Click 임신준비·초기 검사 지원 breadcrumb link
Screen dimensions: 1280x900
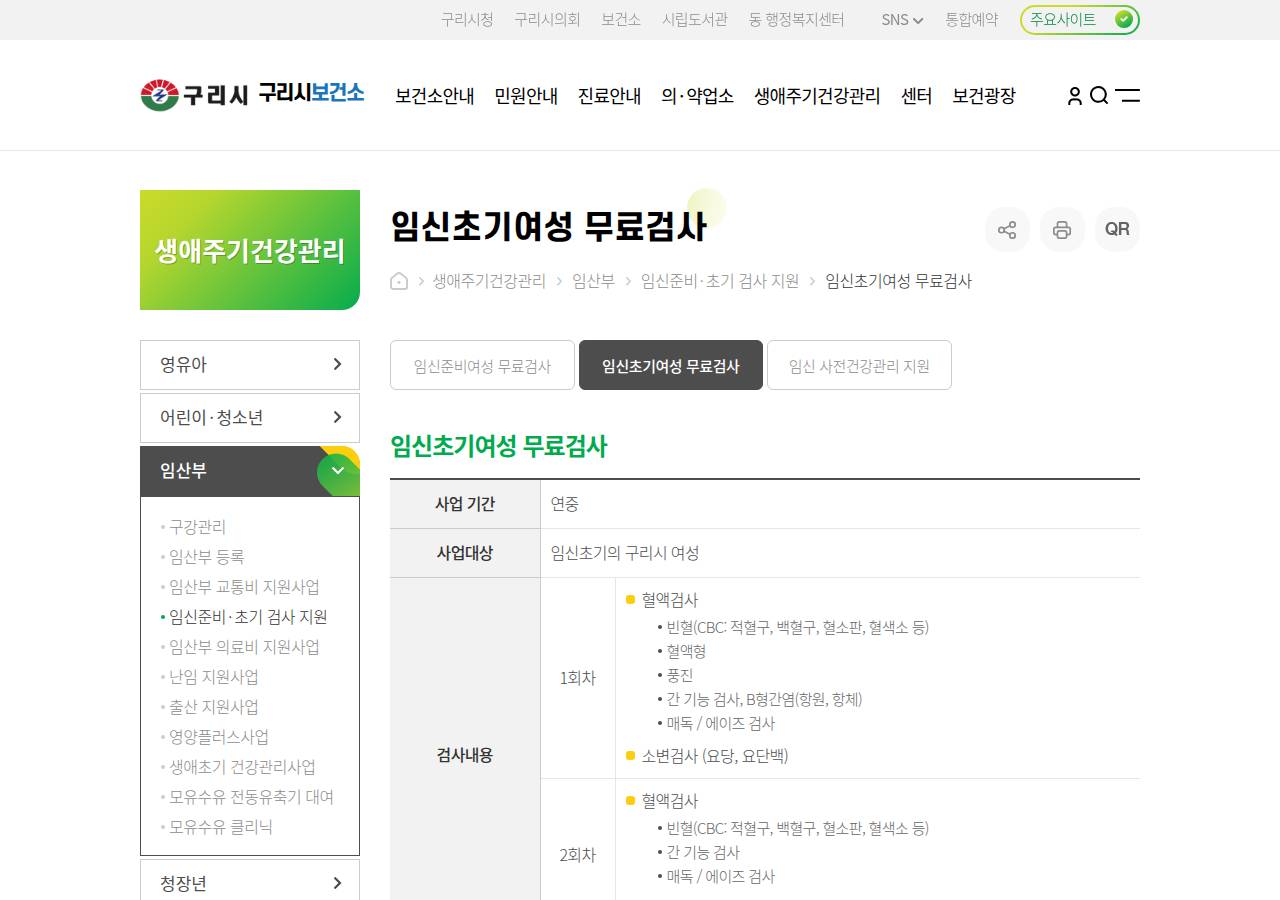720,281
